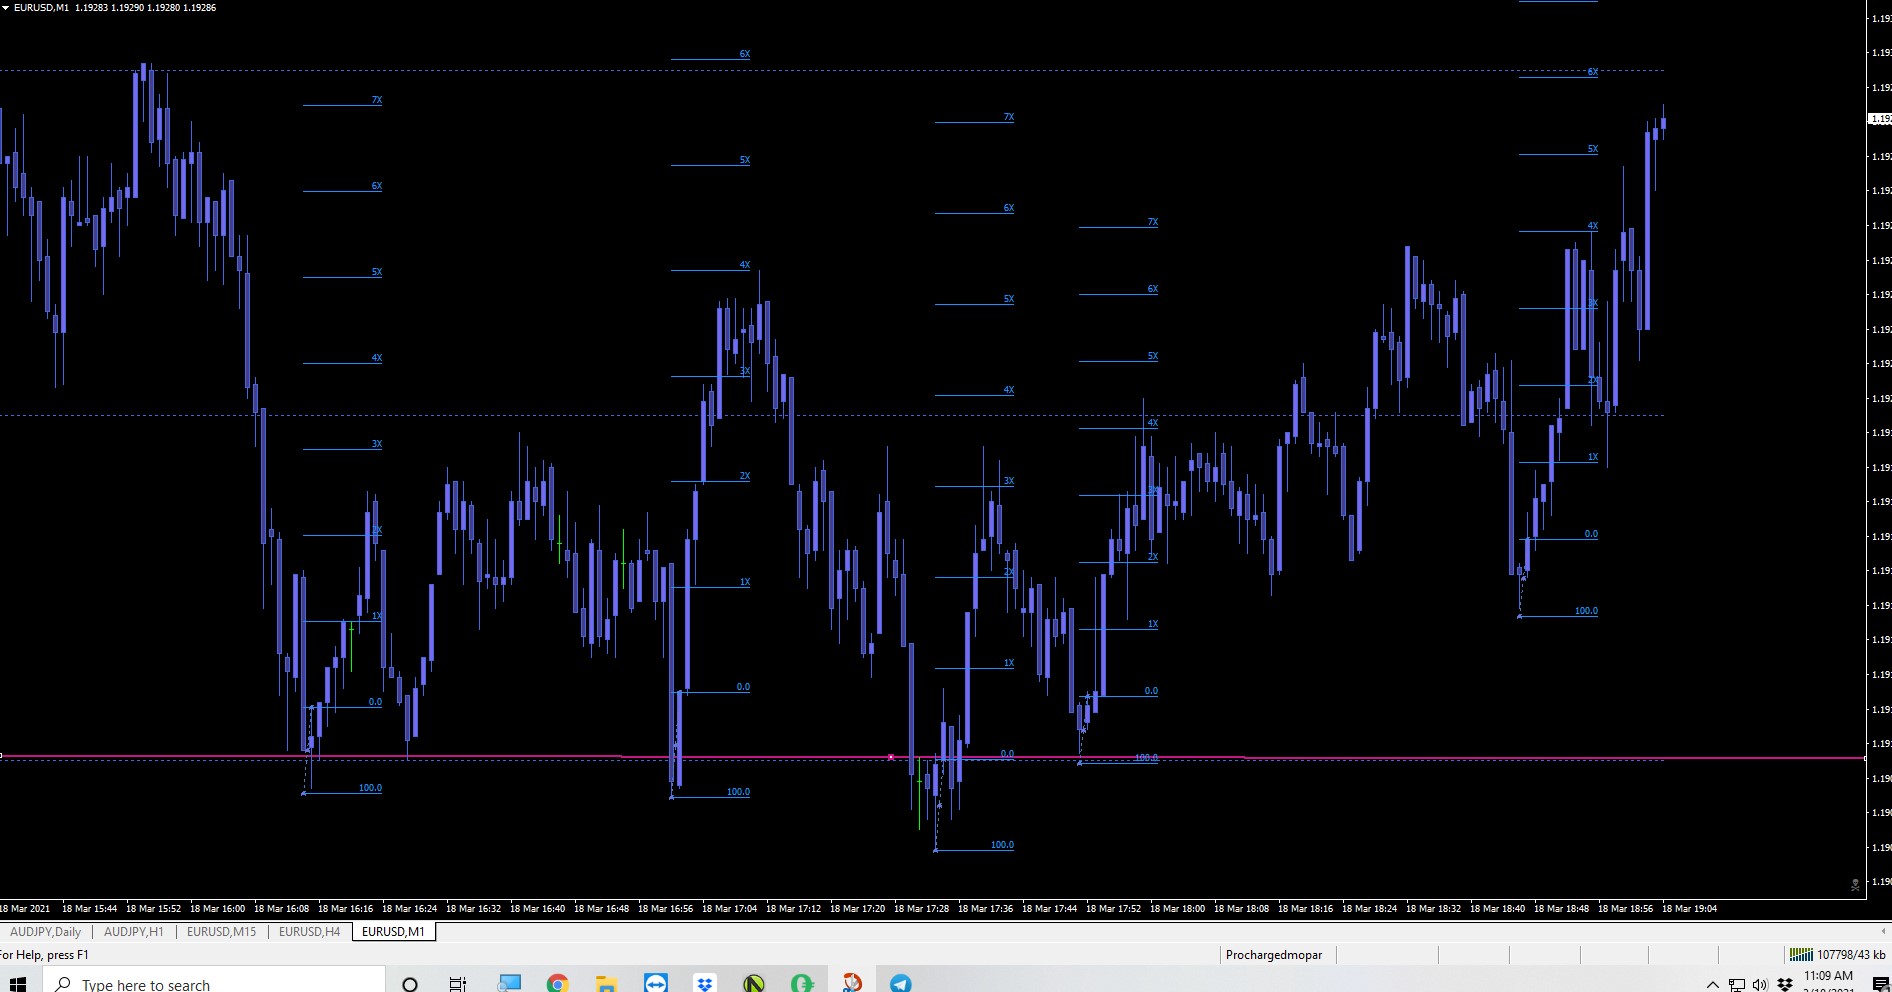Viewport: 1892px width, 992px height.
Task: Open the Dropbox app pinned beside TeamViewer
Action: point(705,984)
